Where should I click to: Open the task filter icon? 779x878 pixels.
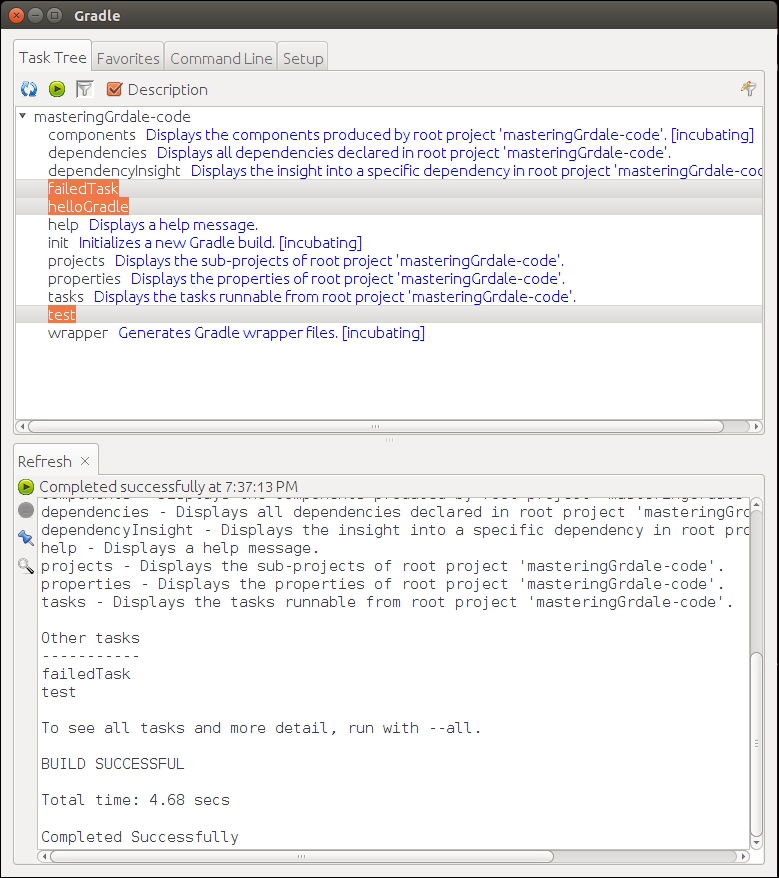pyautogui.click(x=85, y=89)
